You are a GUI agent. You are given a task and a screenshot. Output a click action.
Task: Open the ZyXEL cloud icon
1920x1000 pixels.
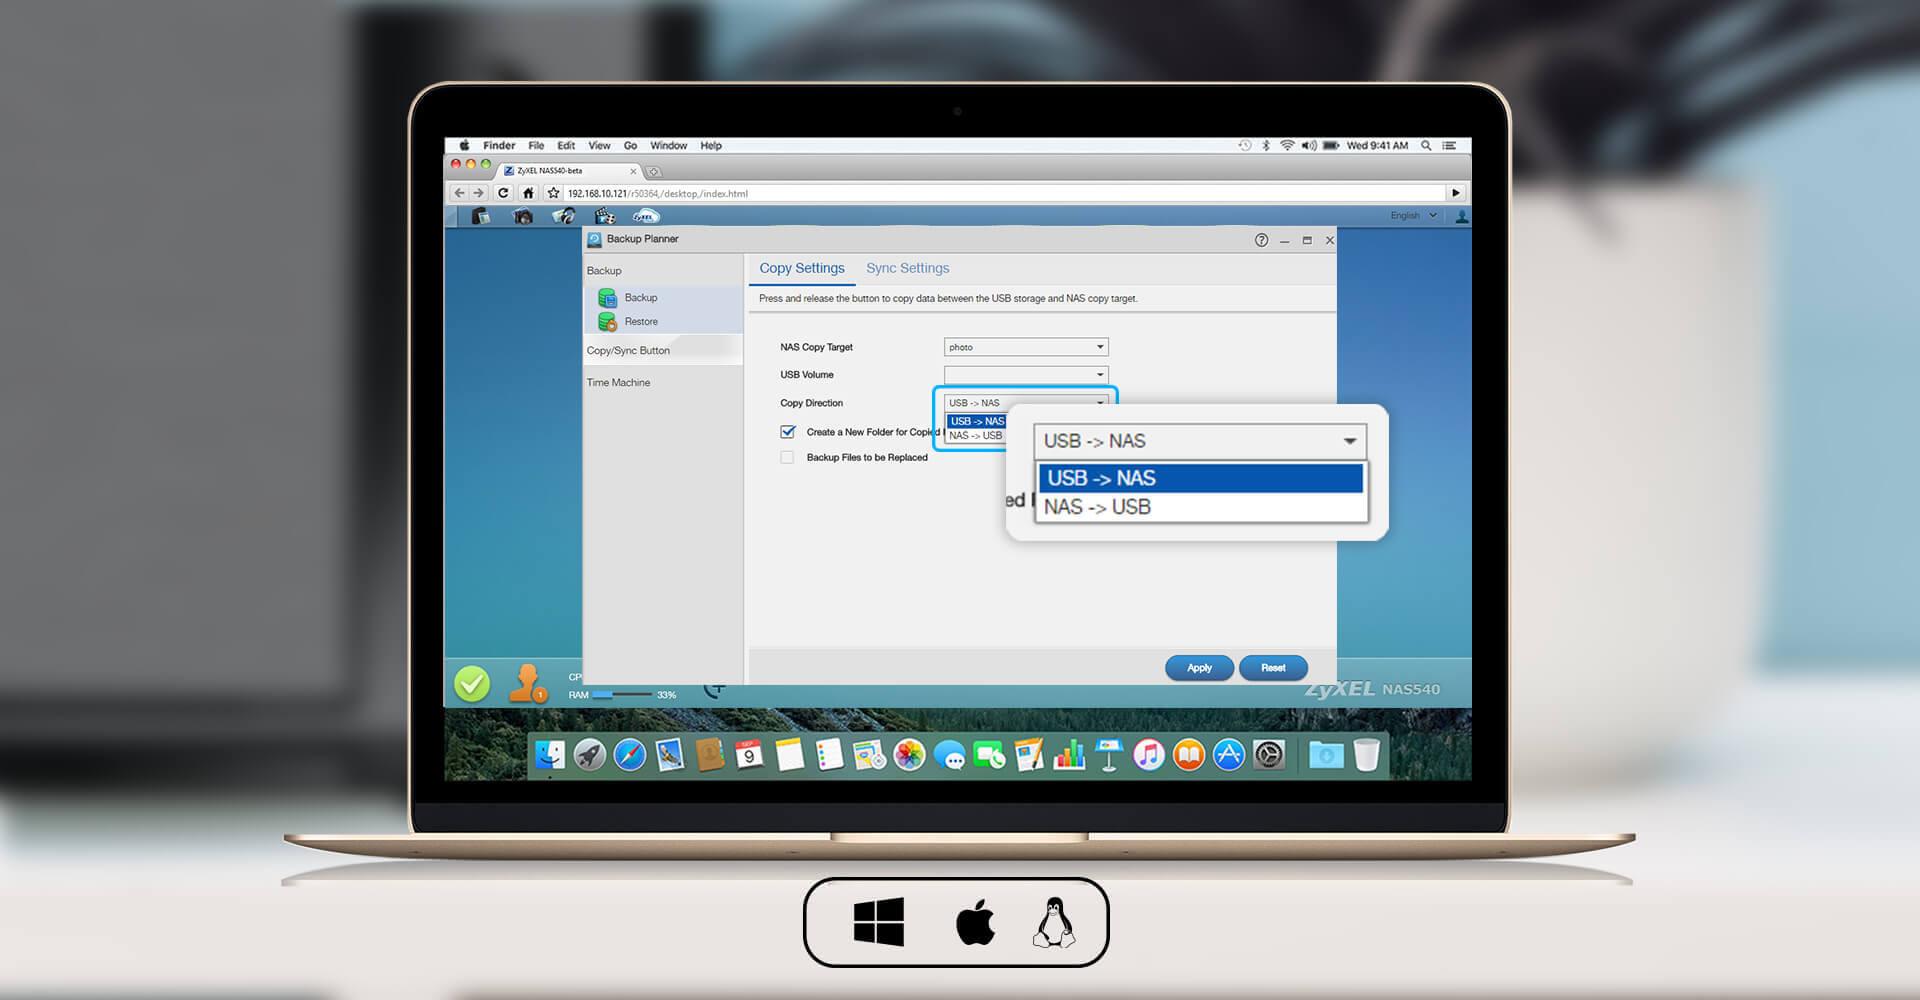(646, 216)
